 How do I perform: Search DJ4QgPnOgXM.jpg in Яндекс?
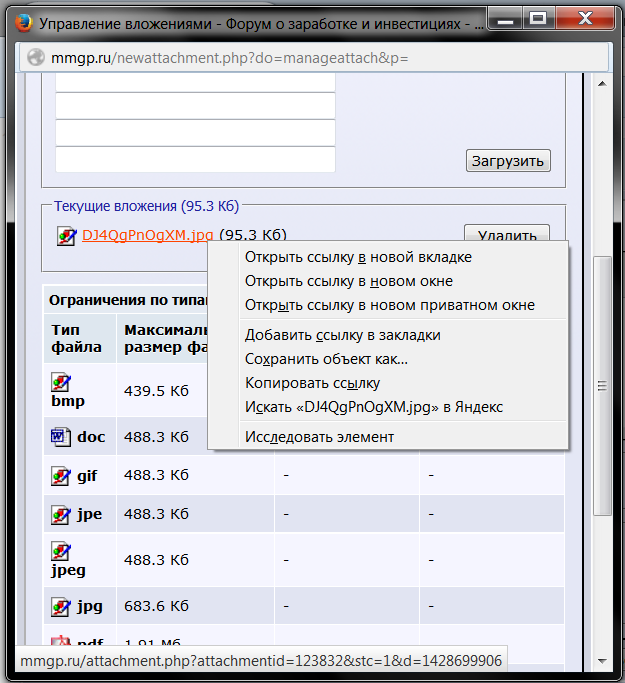point(373,407)
